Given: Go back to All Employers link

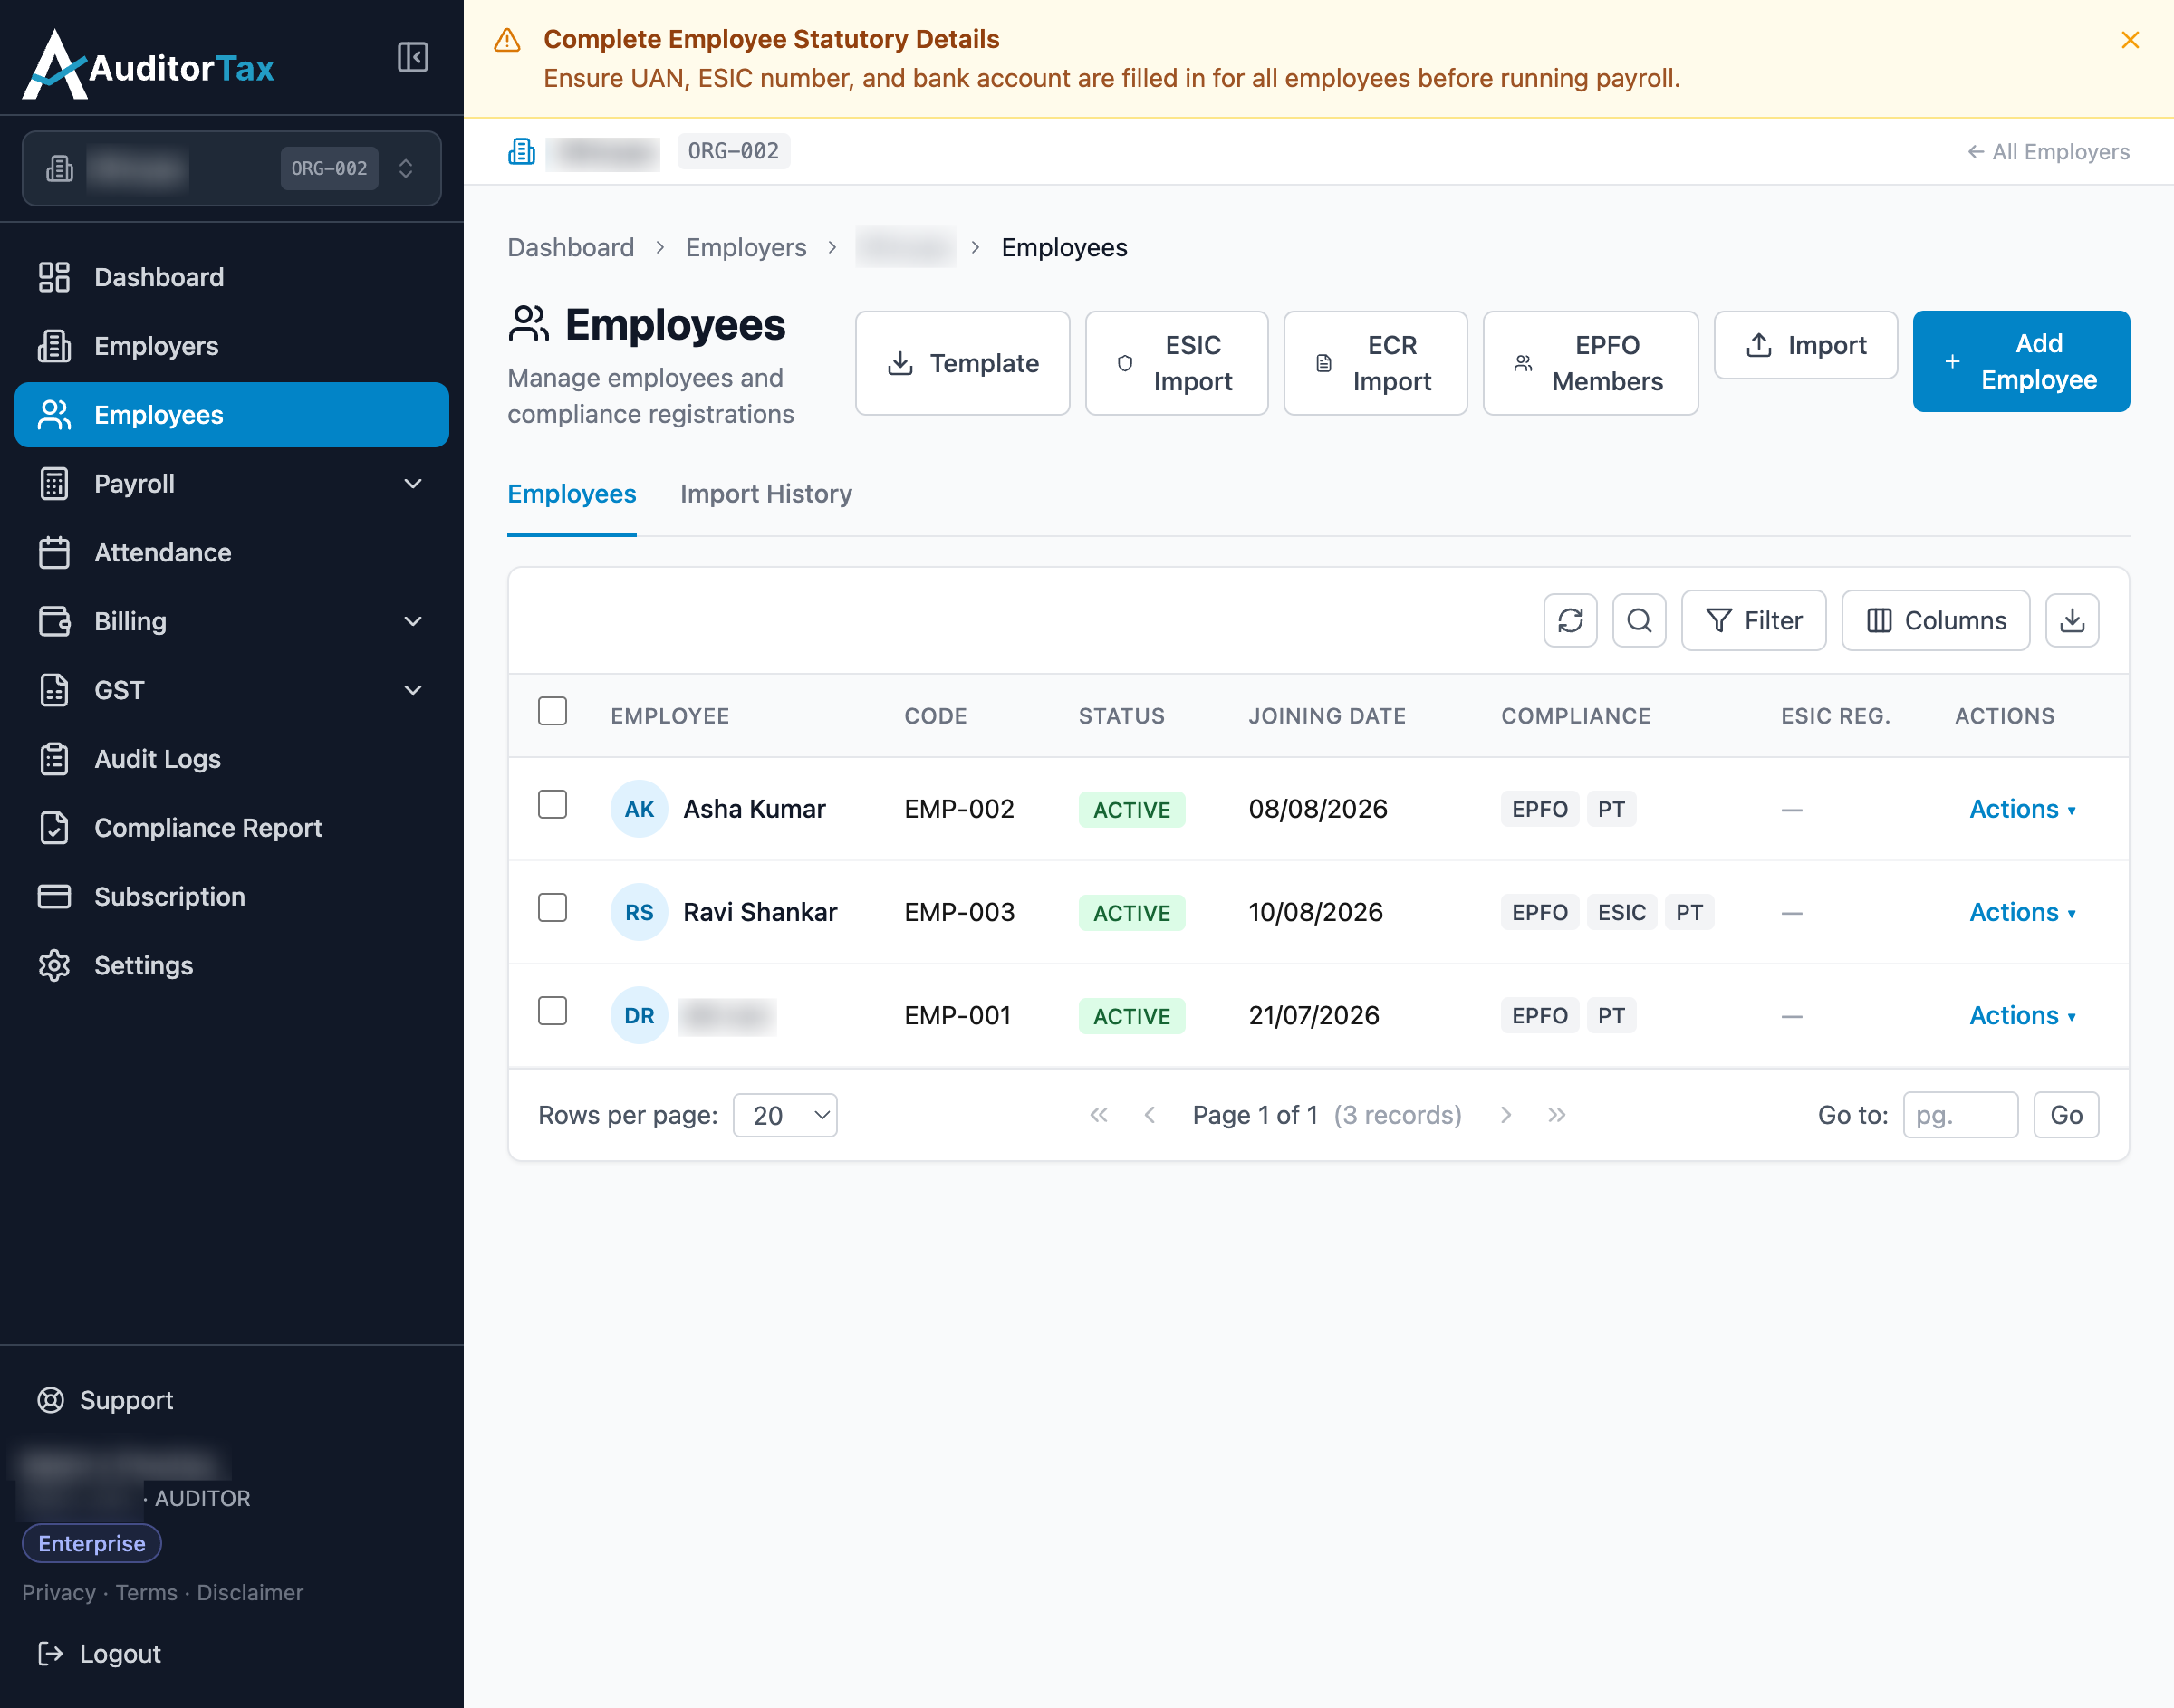Looking at the screenshot, I should (2048, 152).
